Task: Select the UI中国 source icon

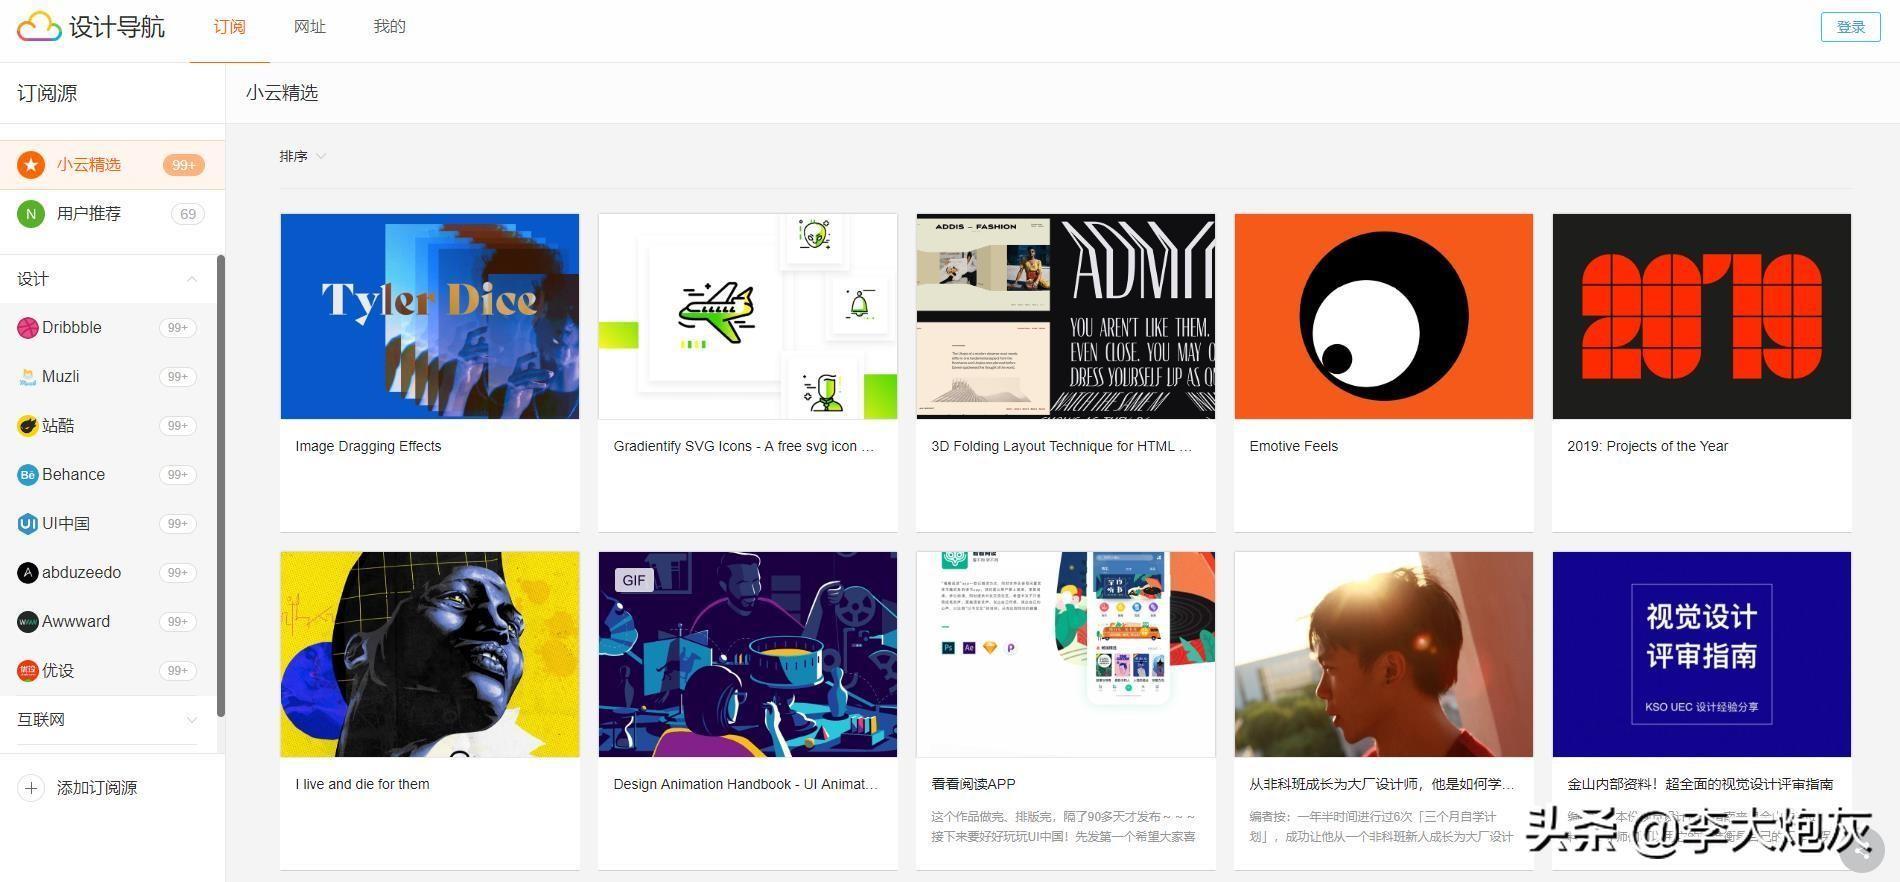Action: coord(28,524)
